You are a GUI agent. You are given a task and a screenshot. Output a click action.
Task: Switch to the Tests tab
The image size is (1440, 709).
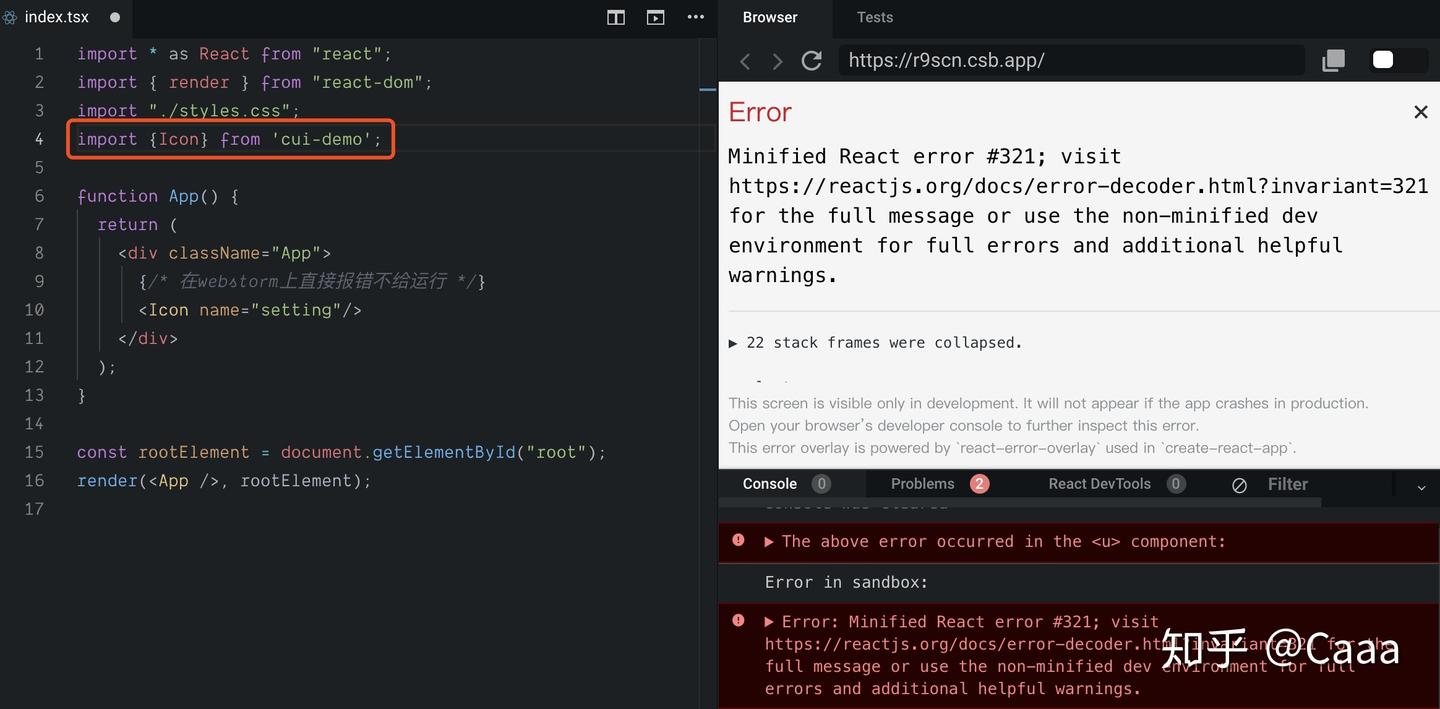[x=874, y=17]
